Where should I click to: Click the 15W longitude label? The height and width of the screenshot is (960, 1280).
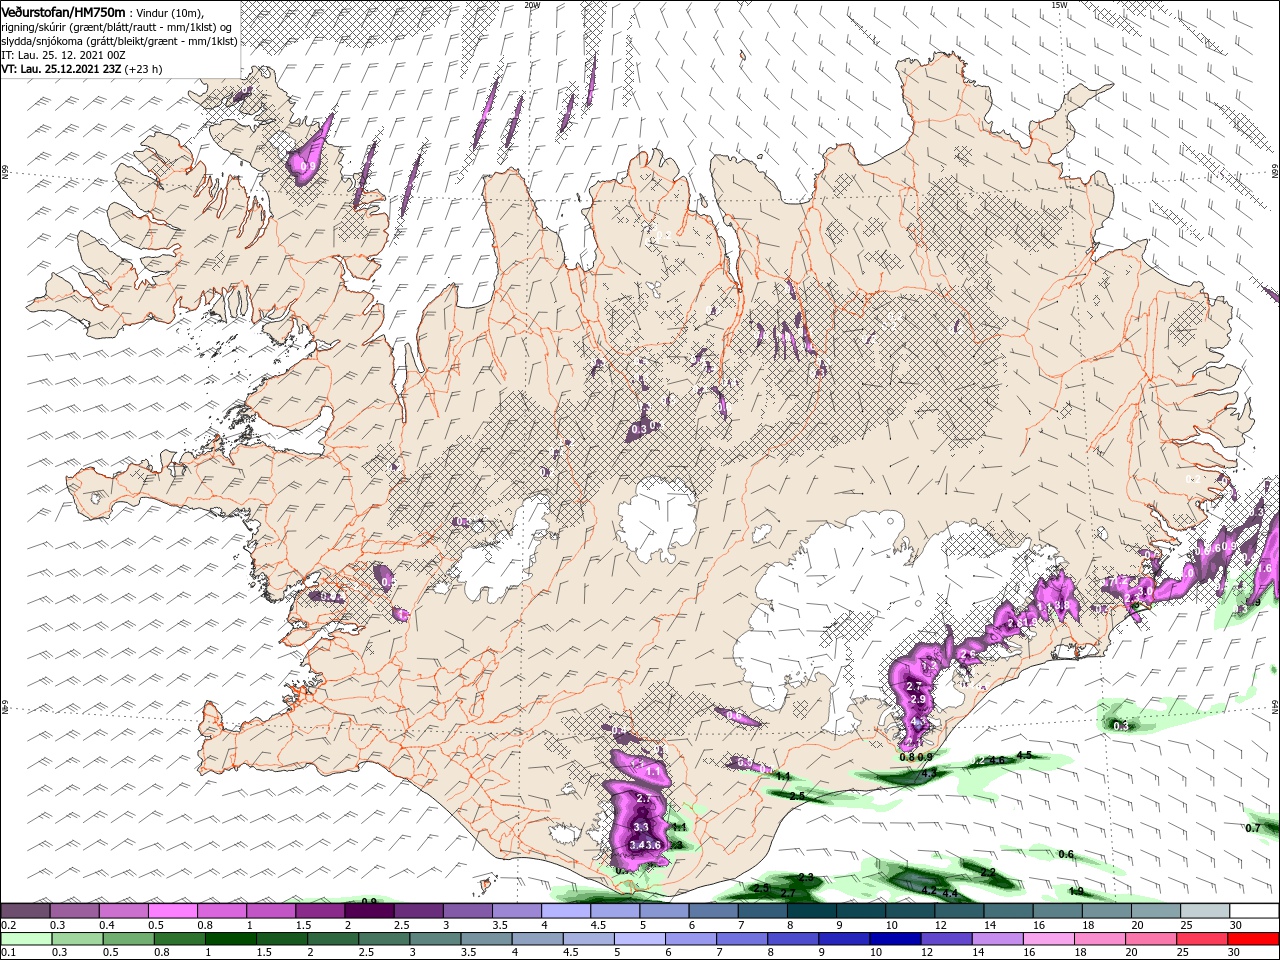click(x=1059, y=5)
